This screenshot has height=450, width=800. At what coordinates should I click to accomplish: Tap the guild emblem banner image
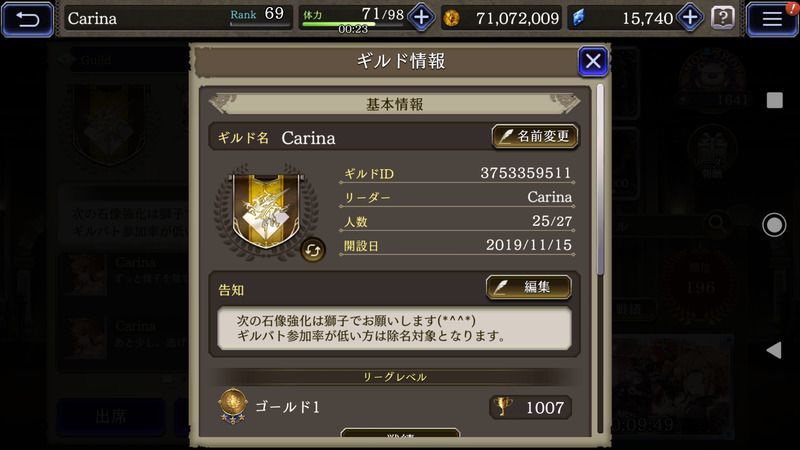[266, 210]
